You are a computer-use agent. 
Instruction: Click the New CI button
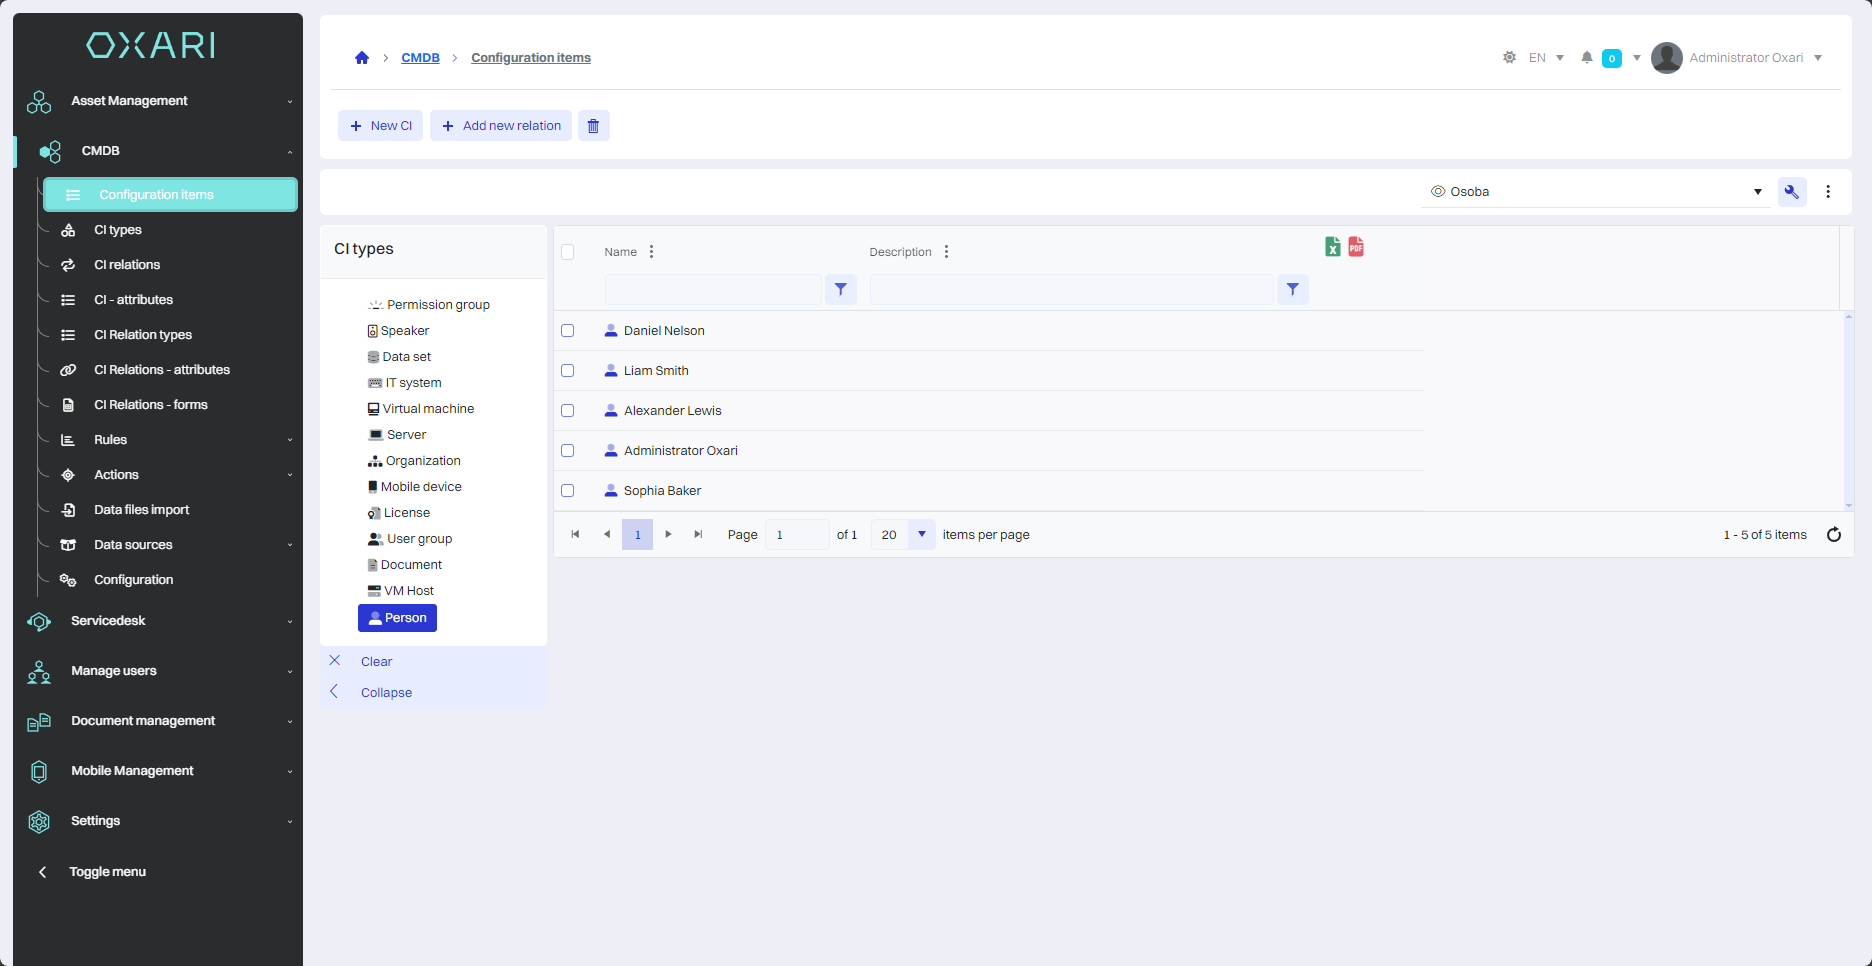click(380, 126)
